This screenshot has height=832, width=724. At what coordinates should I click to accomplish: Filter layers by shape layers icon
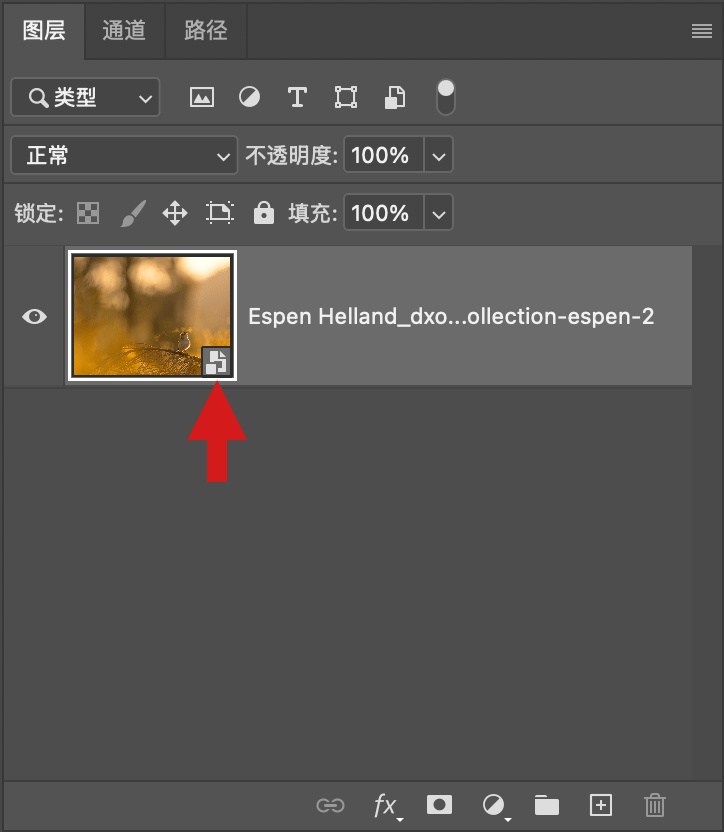[346, 98]
